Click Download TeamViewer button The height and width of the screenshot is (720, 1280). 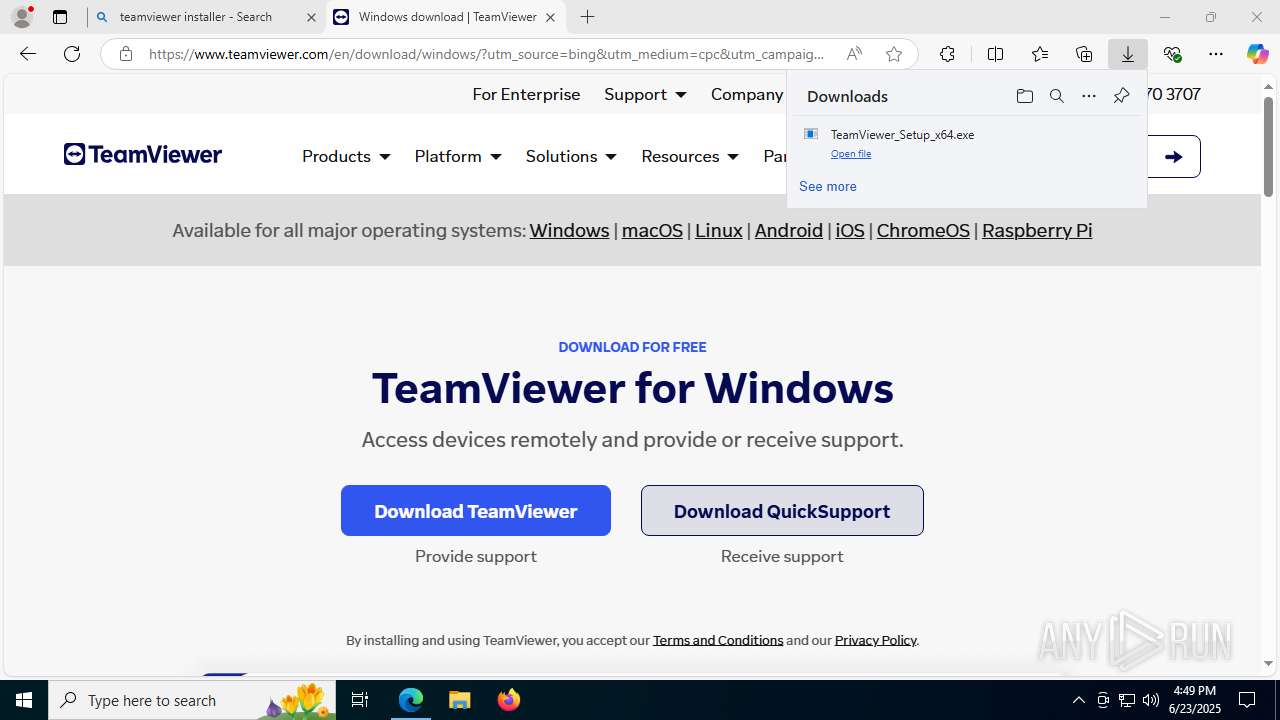(476, 511)
